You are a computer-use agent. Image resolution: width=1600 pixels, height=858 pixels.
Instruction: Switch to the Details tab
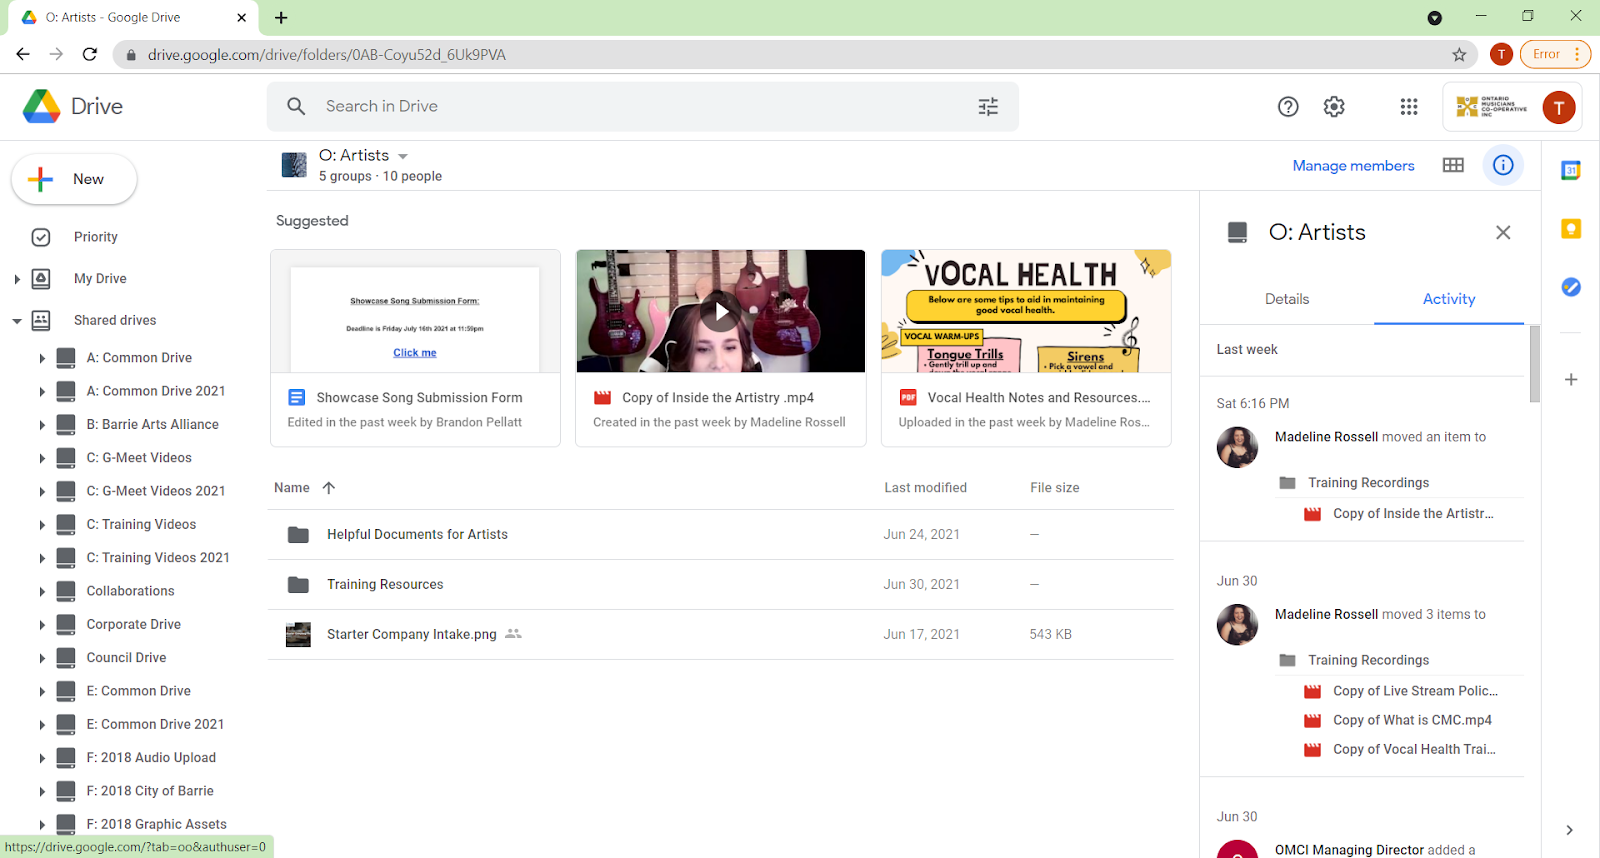1287,299
